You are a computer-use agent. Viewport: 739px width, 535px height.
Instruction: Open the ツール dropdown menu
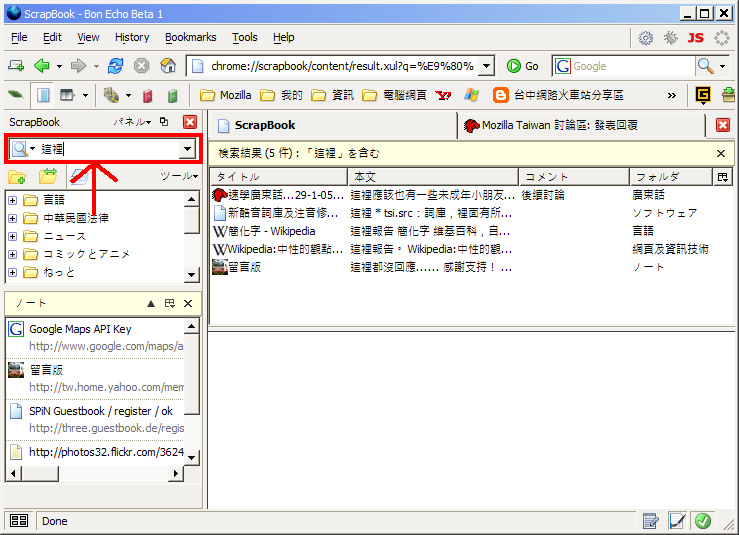[179, 177]
